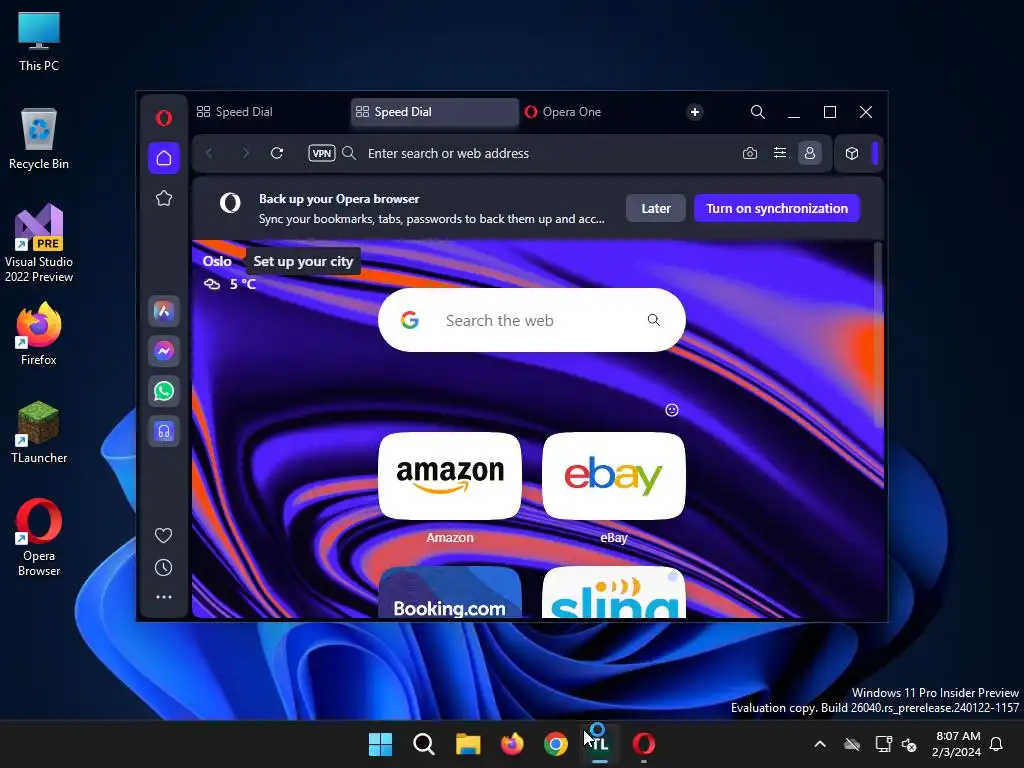Click the Opera logo menu button

(x=164, y=118)
